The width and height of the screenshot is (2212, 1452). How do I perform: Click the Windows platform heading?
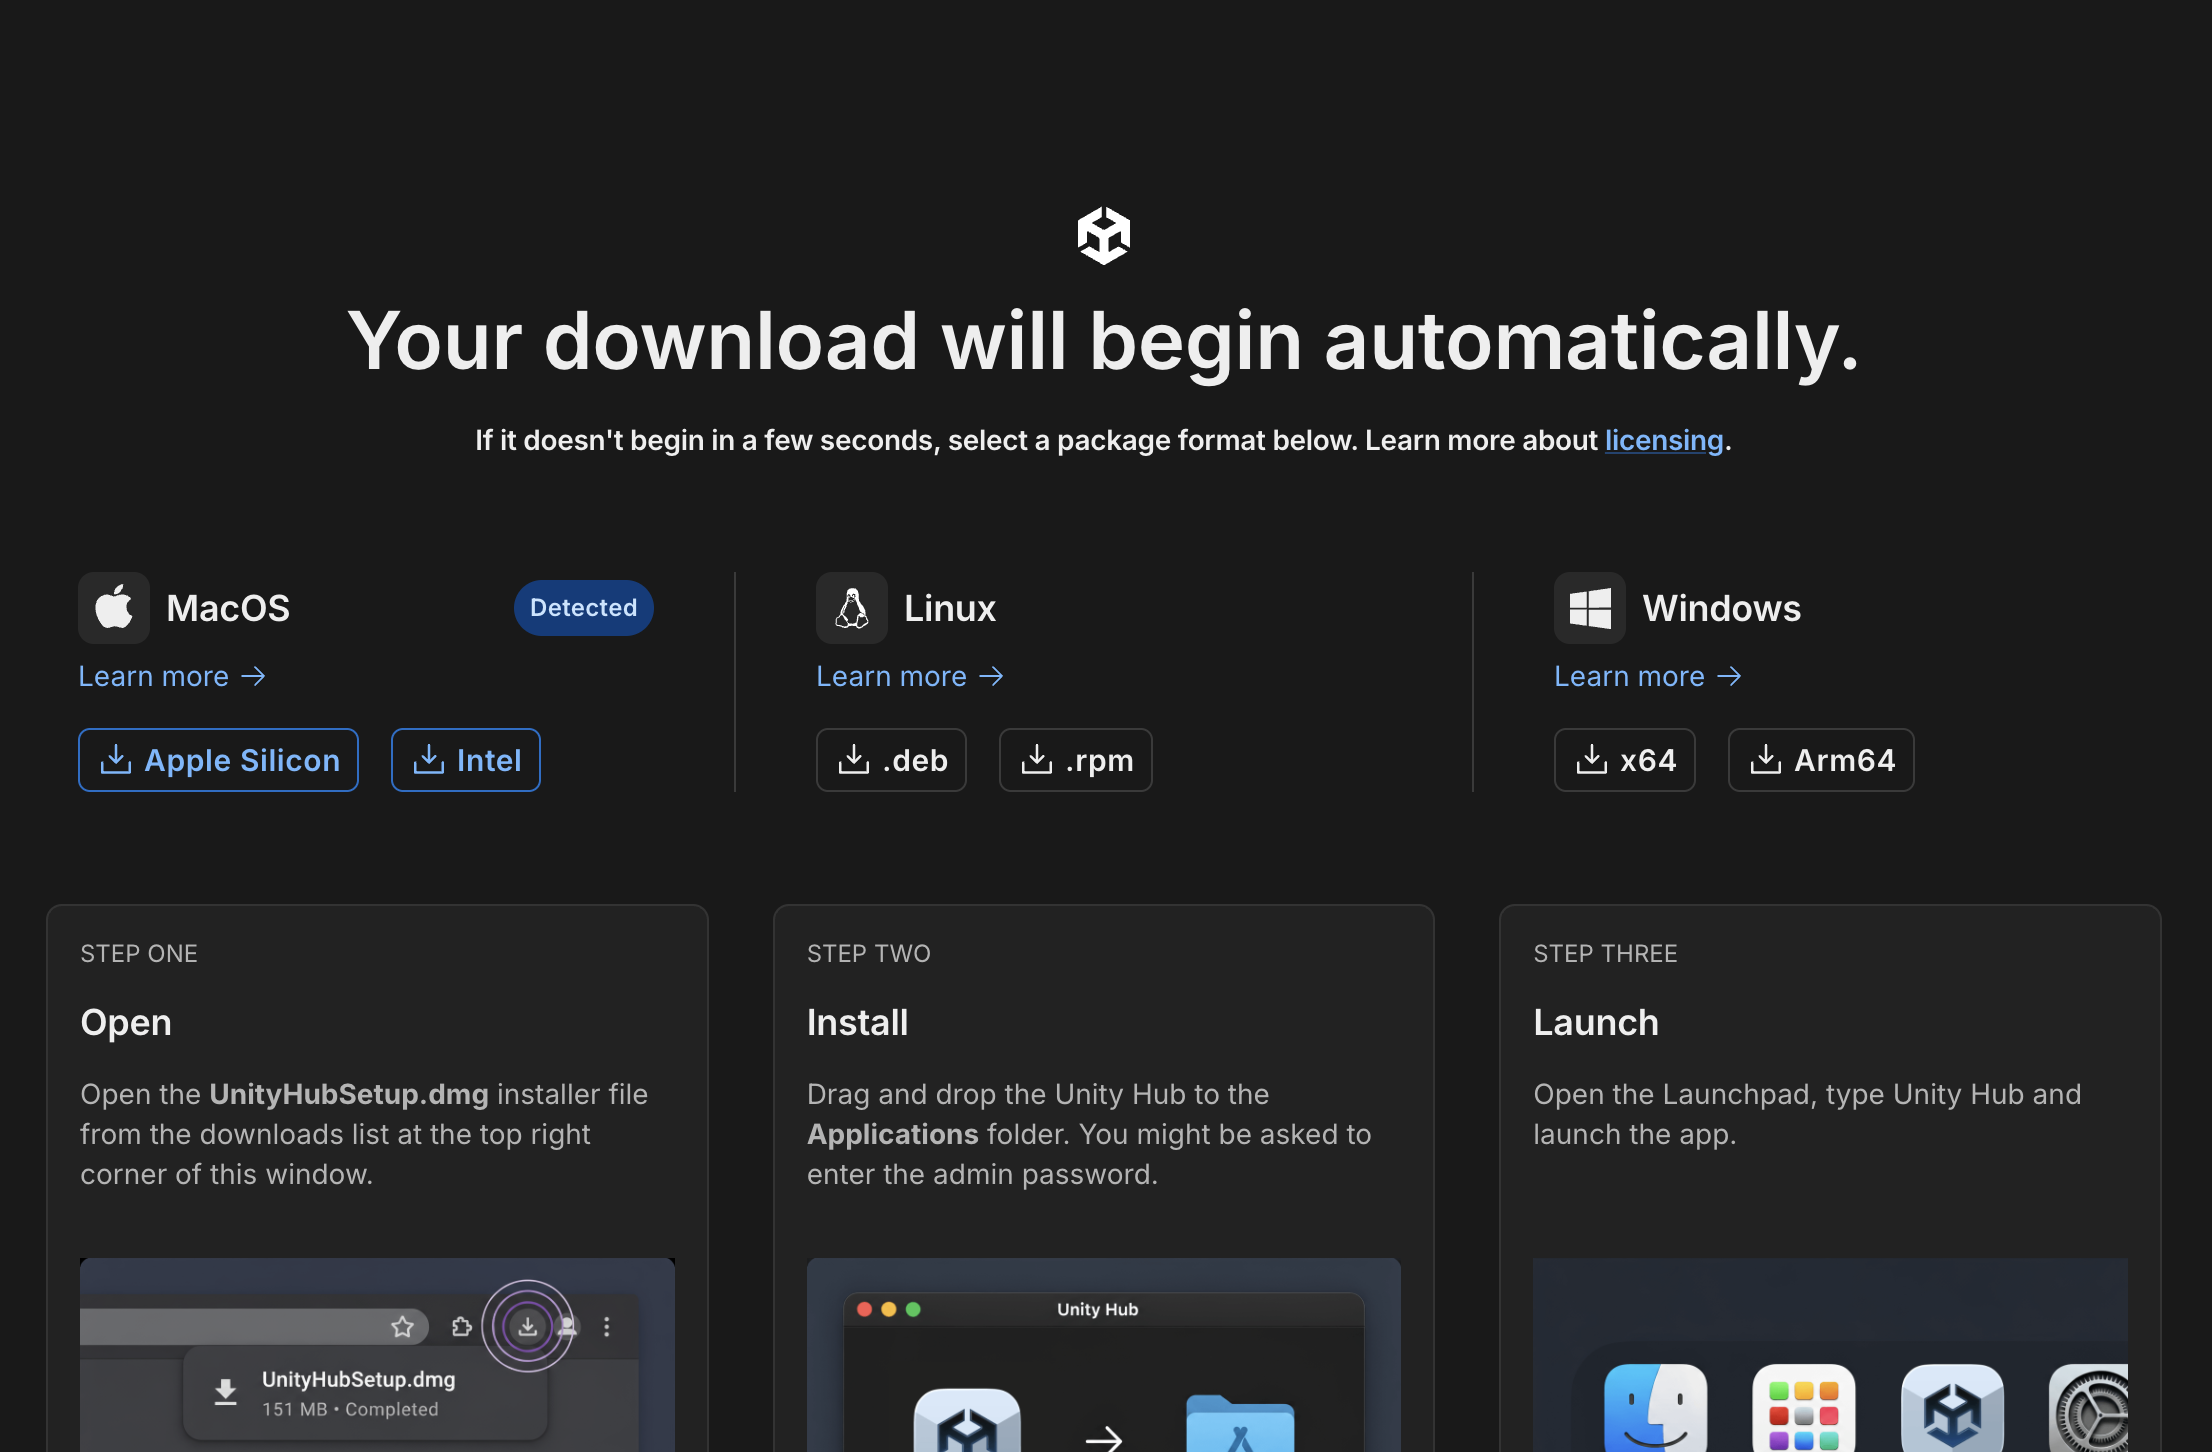(x=1722, y=608)
